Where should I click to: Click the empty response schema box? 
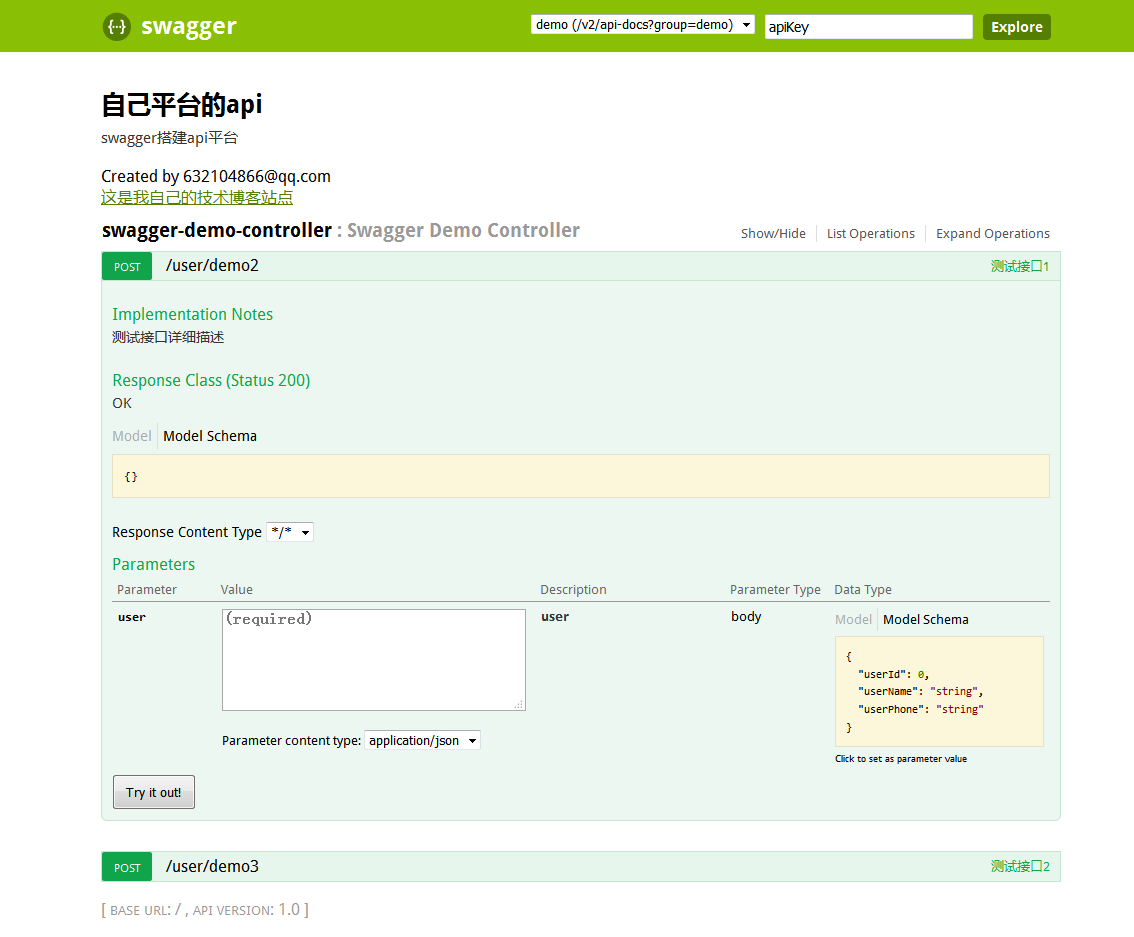point(581,476)
